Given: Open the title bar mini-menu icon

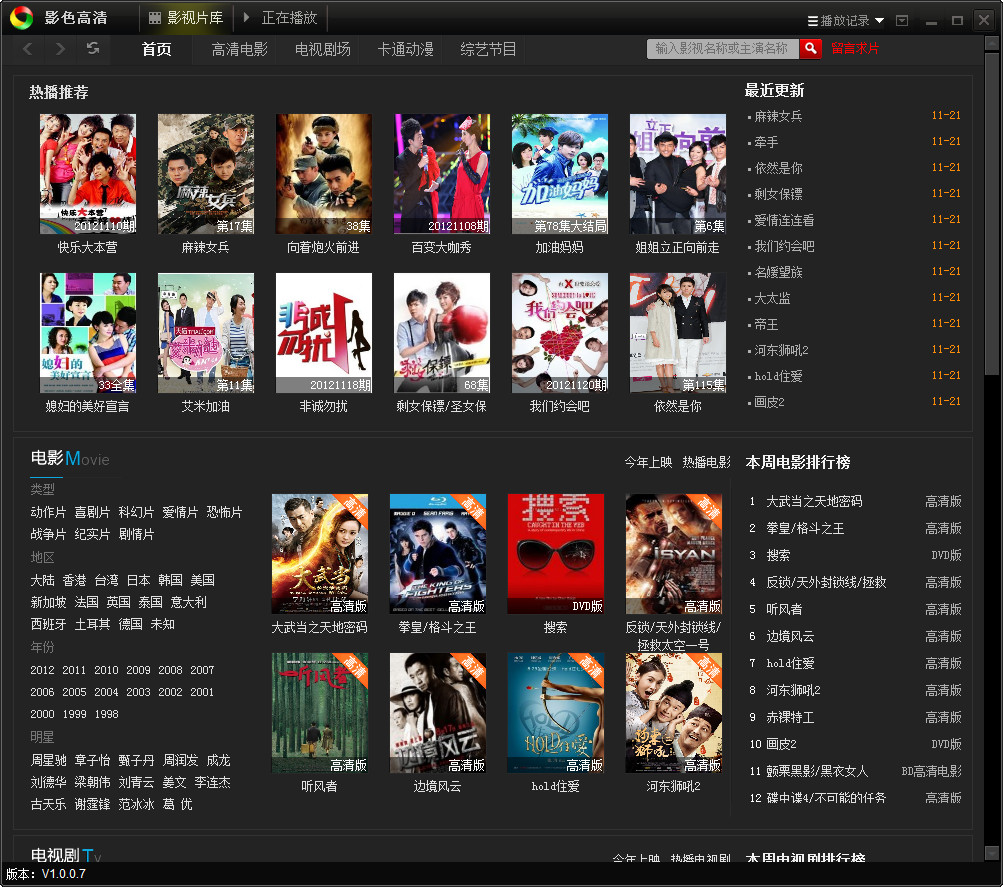Looking at the screenshot, I should click(902, 20).
